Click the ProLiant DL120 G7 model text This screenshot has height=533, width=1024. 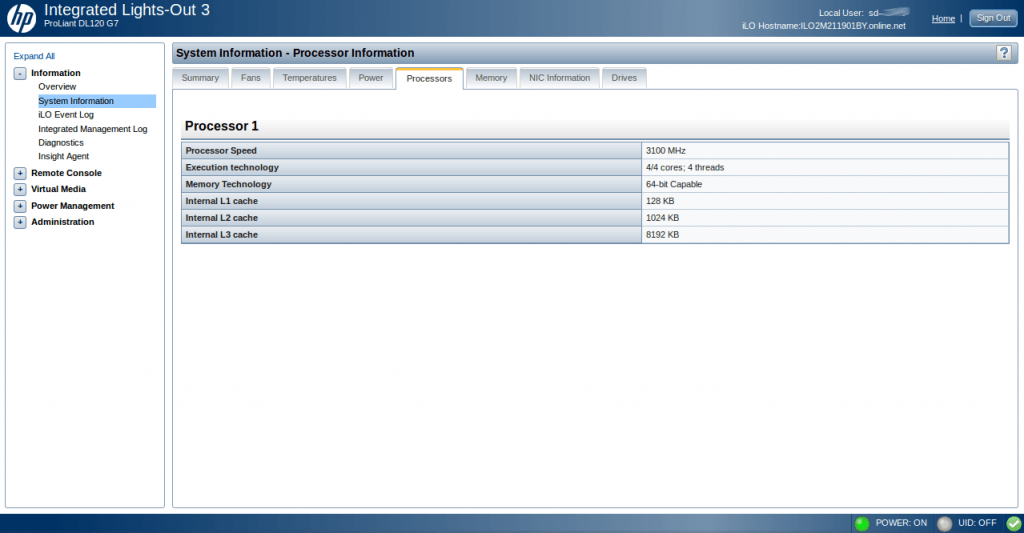click(x=81, y=24)
